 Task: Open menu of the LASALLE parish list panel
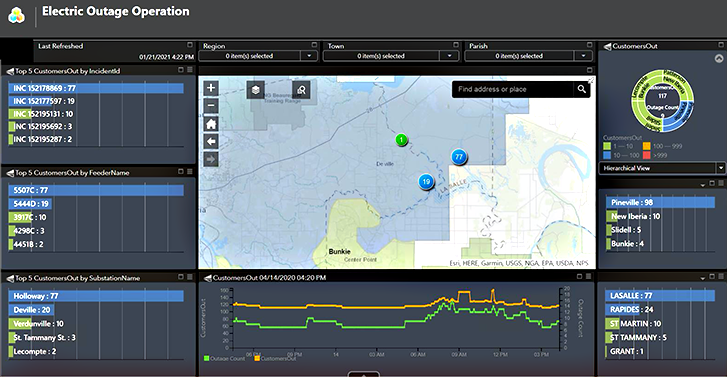(x=721, y=276)
